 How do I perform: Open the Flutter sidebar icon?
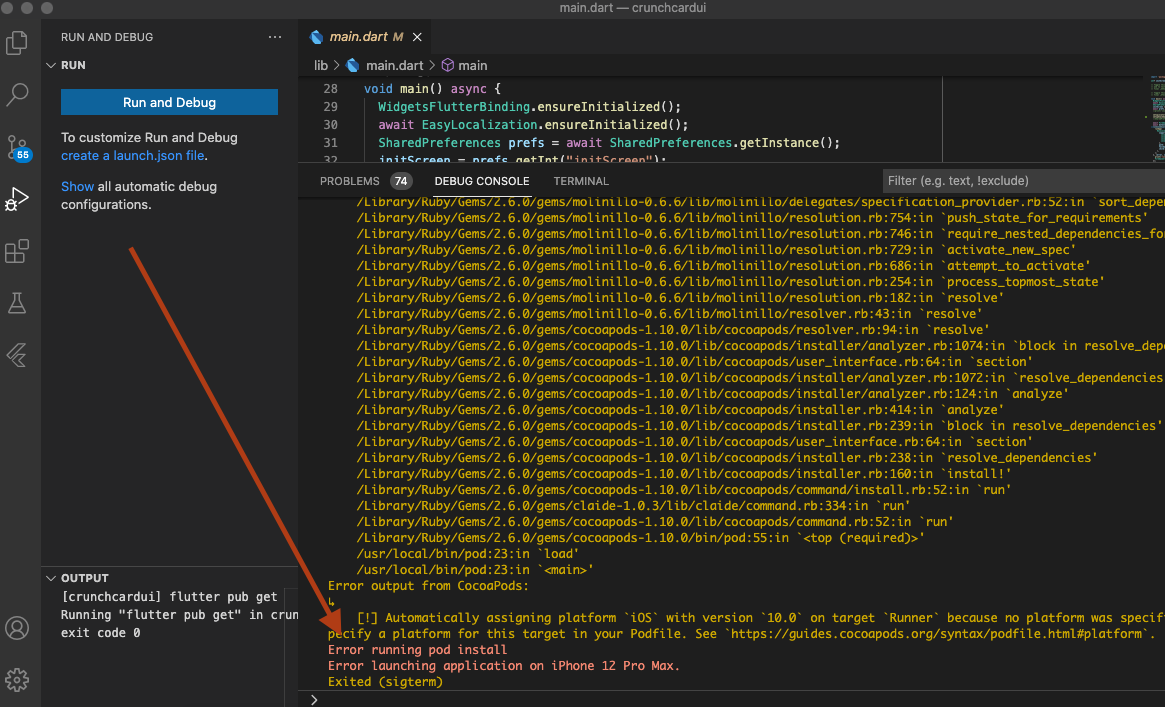pyautogui.click(x=17, y=355)
